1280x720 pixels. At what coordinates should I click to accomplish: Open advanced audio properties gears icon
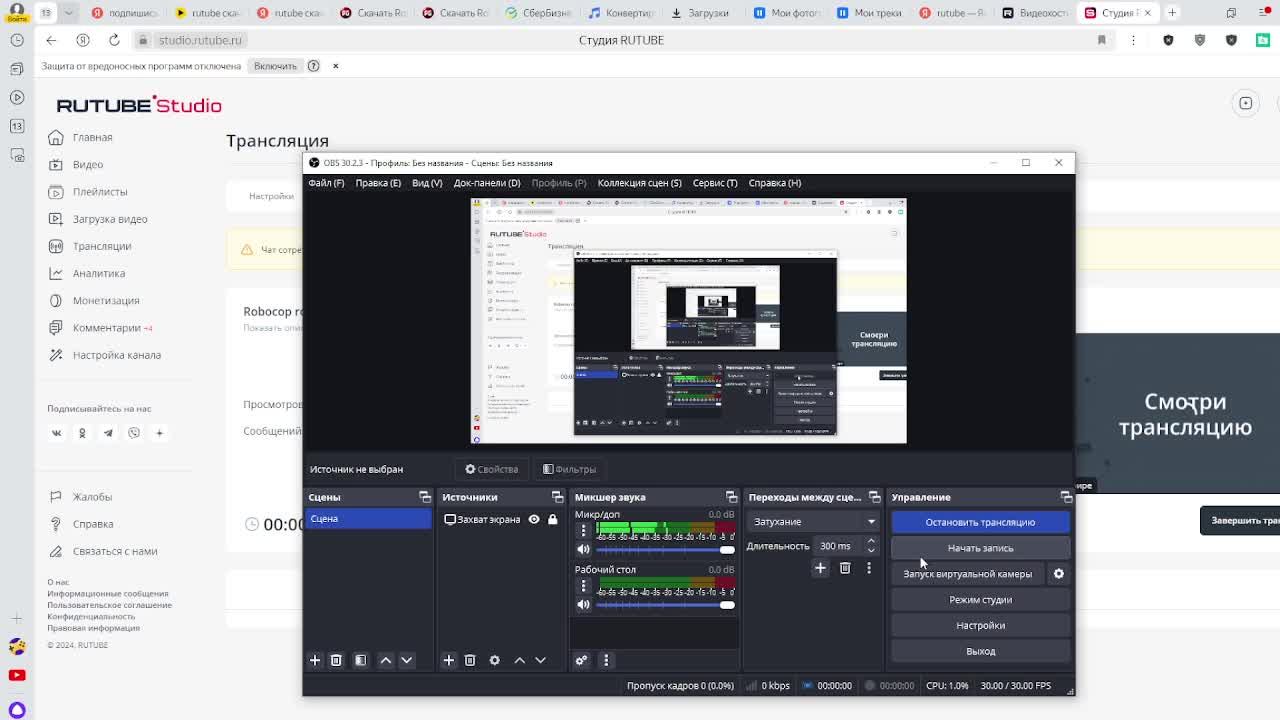point(581,660)
